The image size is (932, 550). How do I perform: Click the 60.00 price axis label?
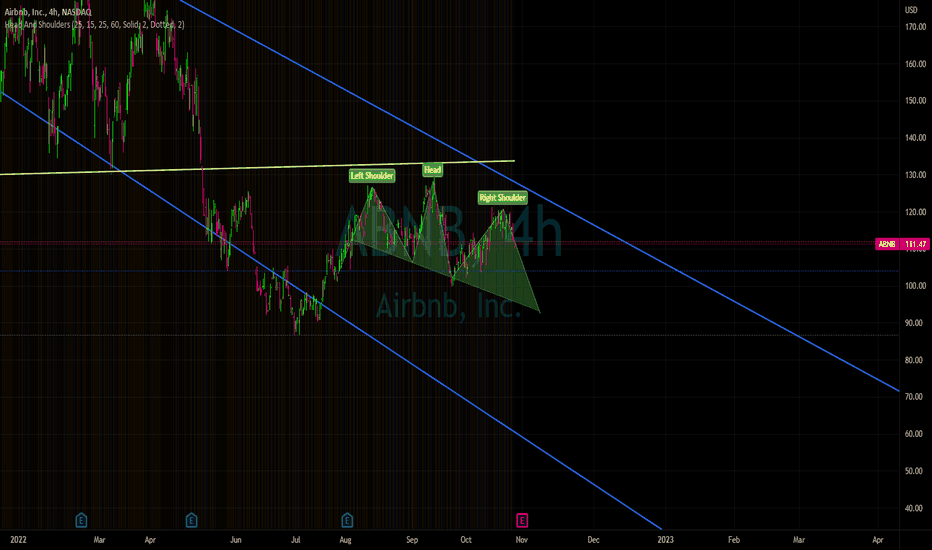point(914,434)
